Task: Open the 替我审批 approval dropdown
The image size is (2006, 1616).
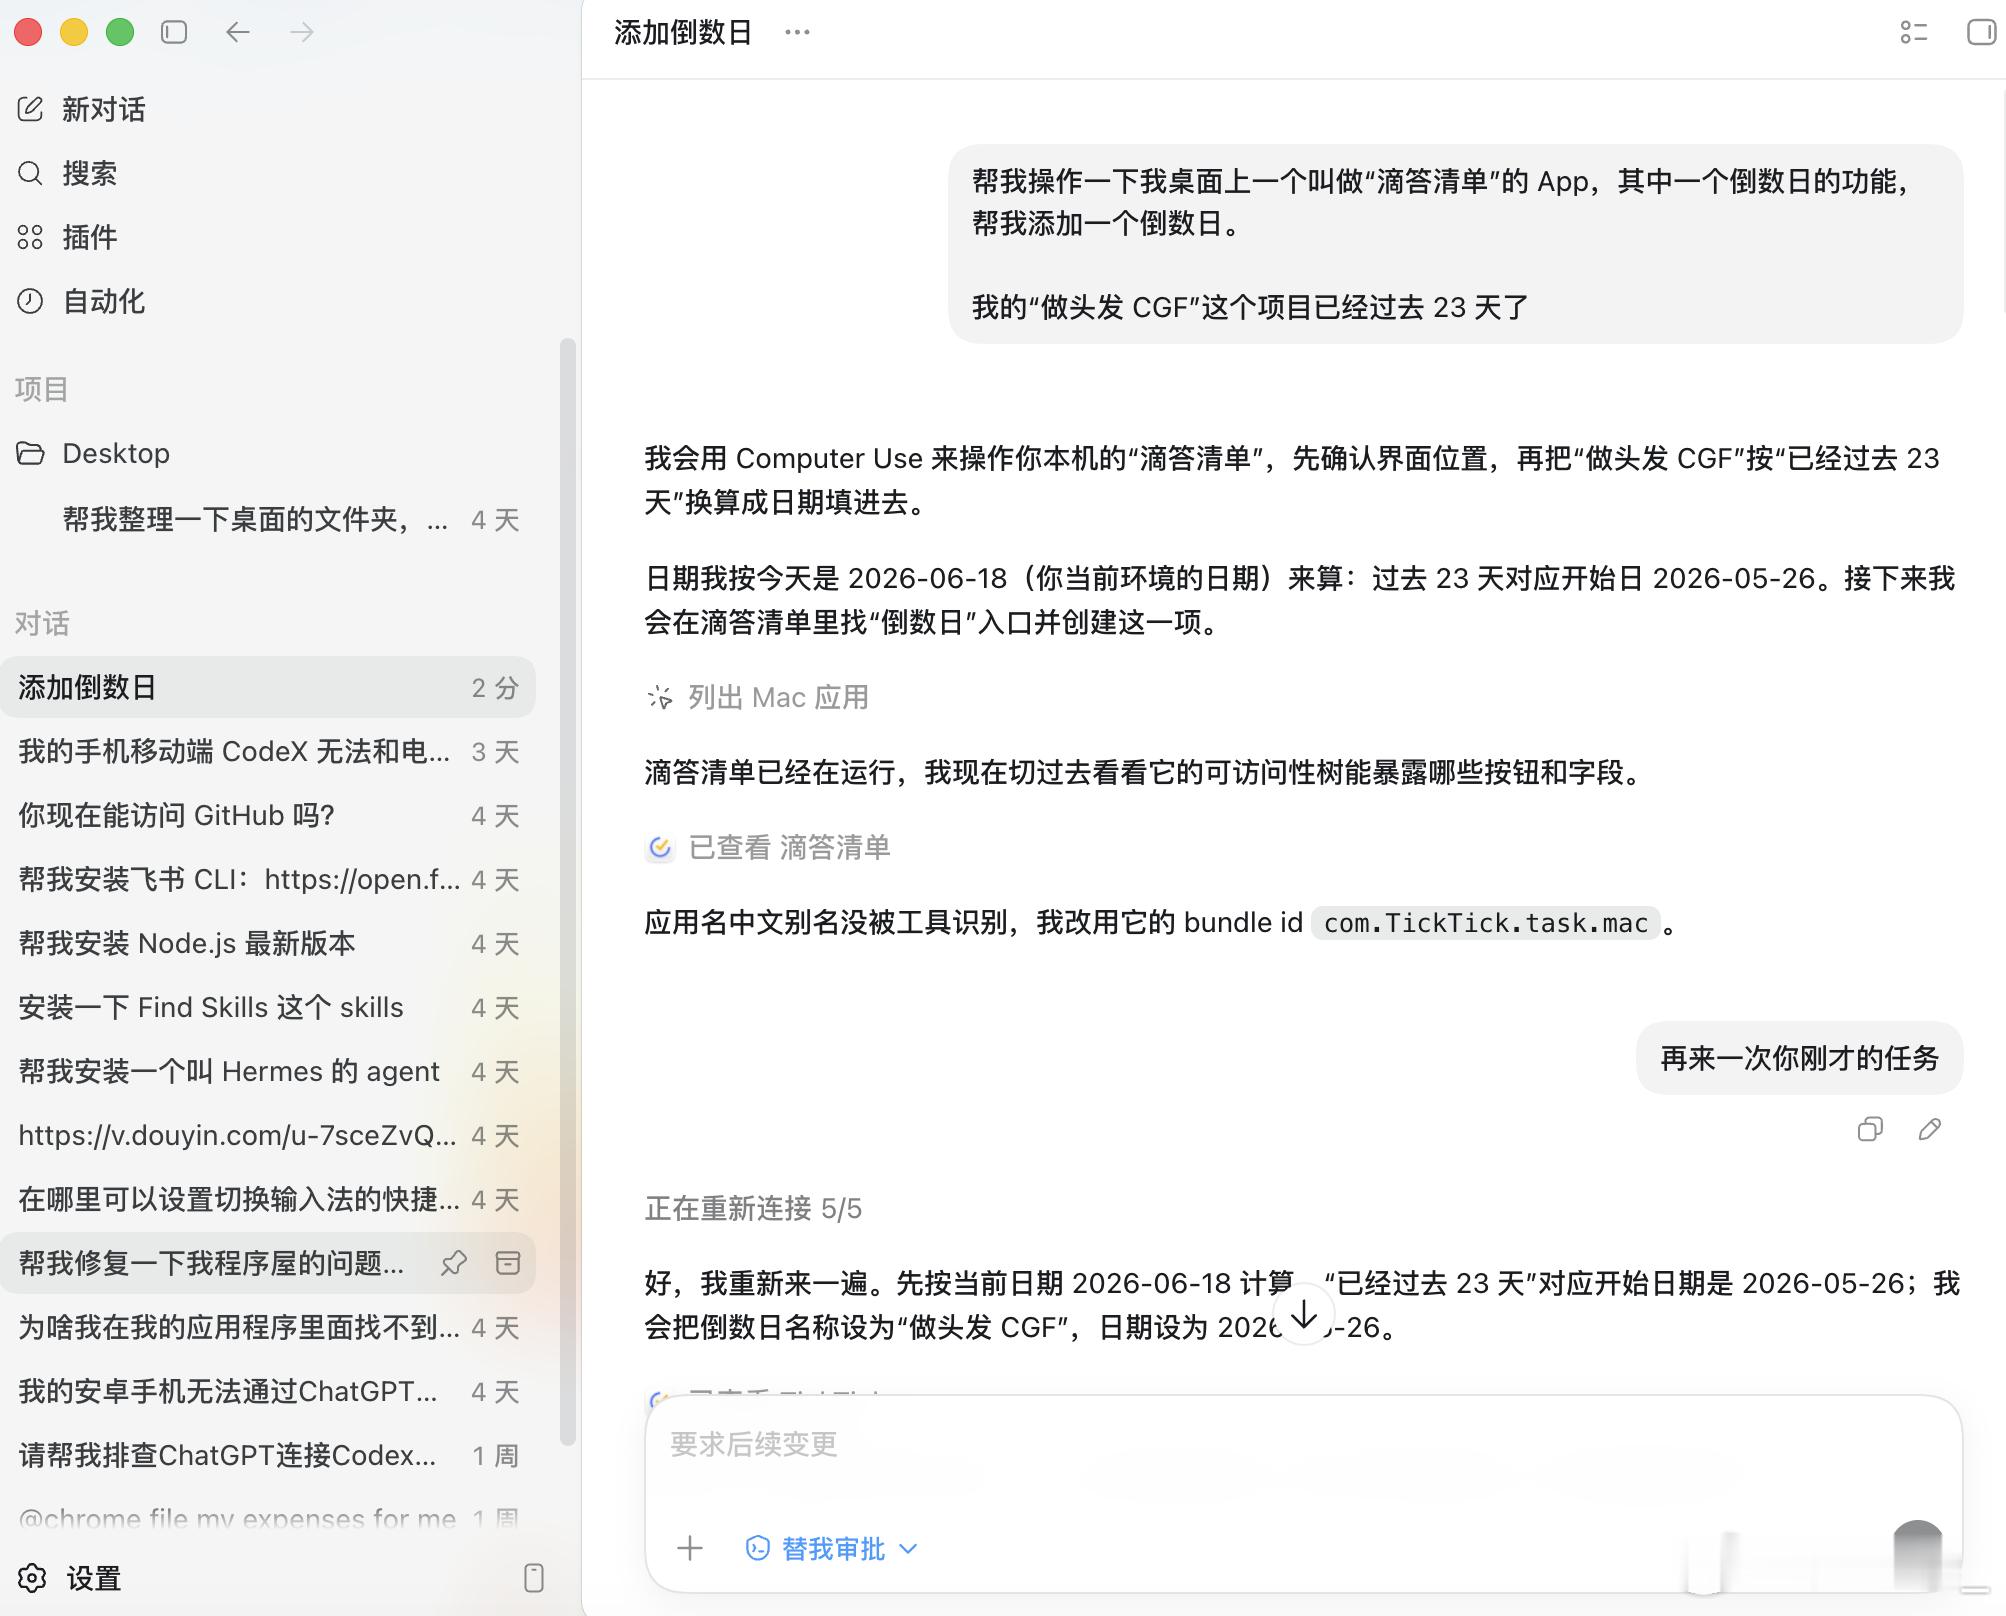Action: tap(832, 1548)
